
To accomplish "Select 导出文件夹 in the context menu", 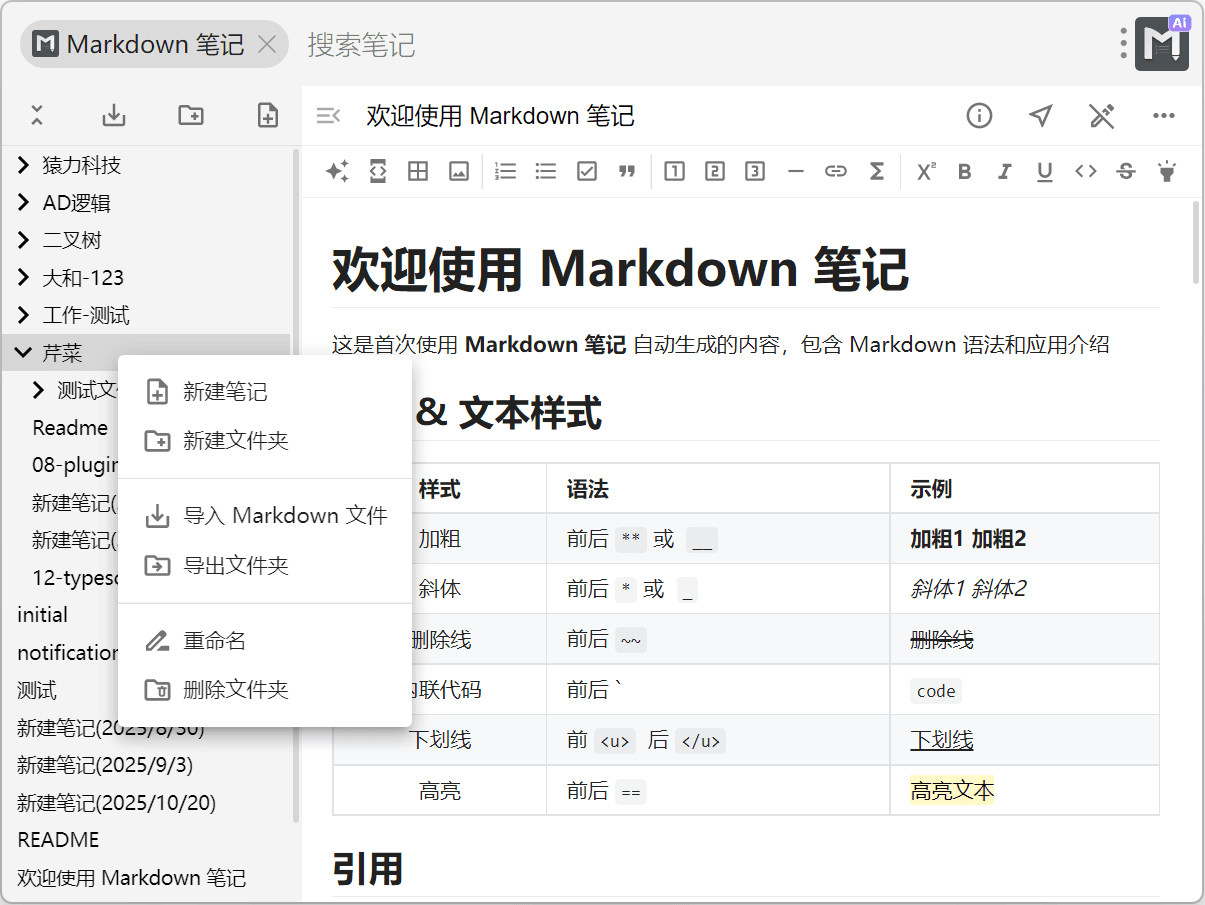I will pyautogui.click(x=235, y=565).
